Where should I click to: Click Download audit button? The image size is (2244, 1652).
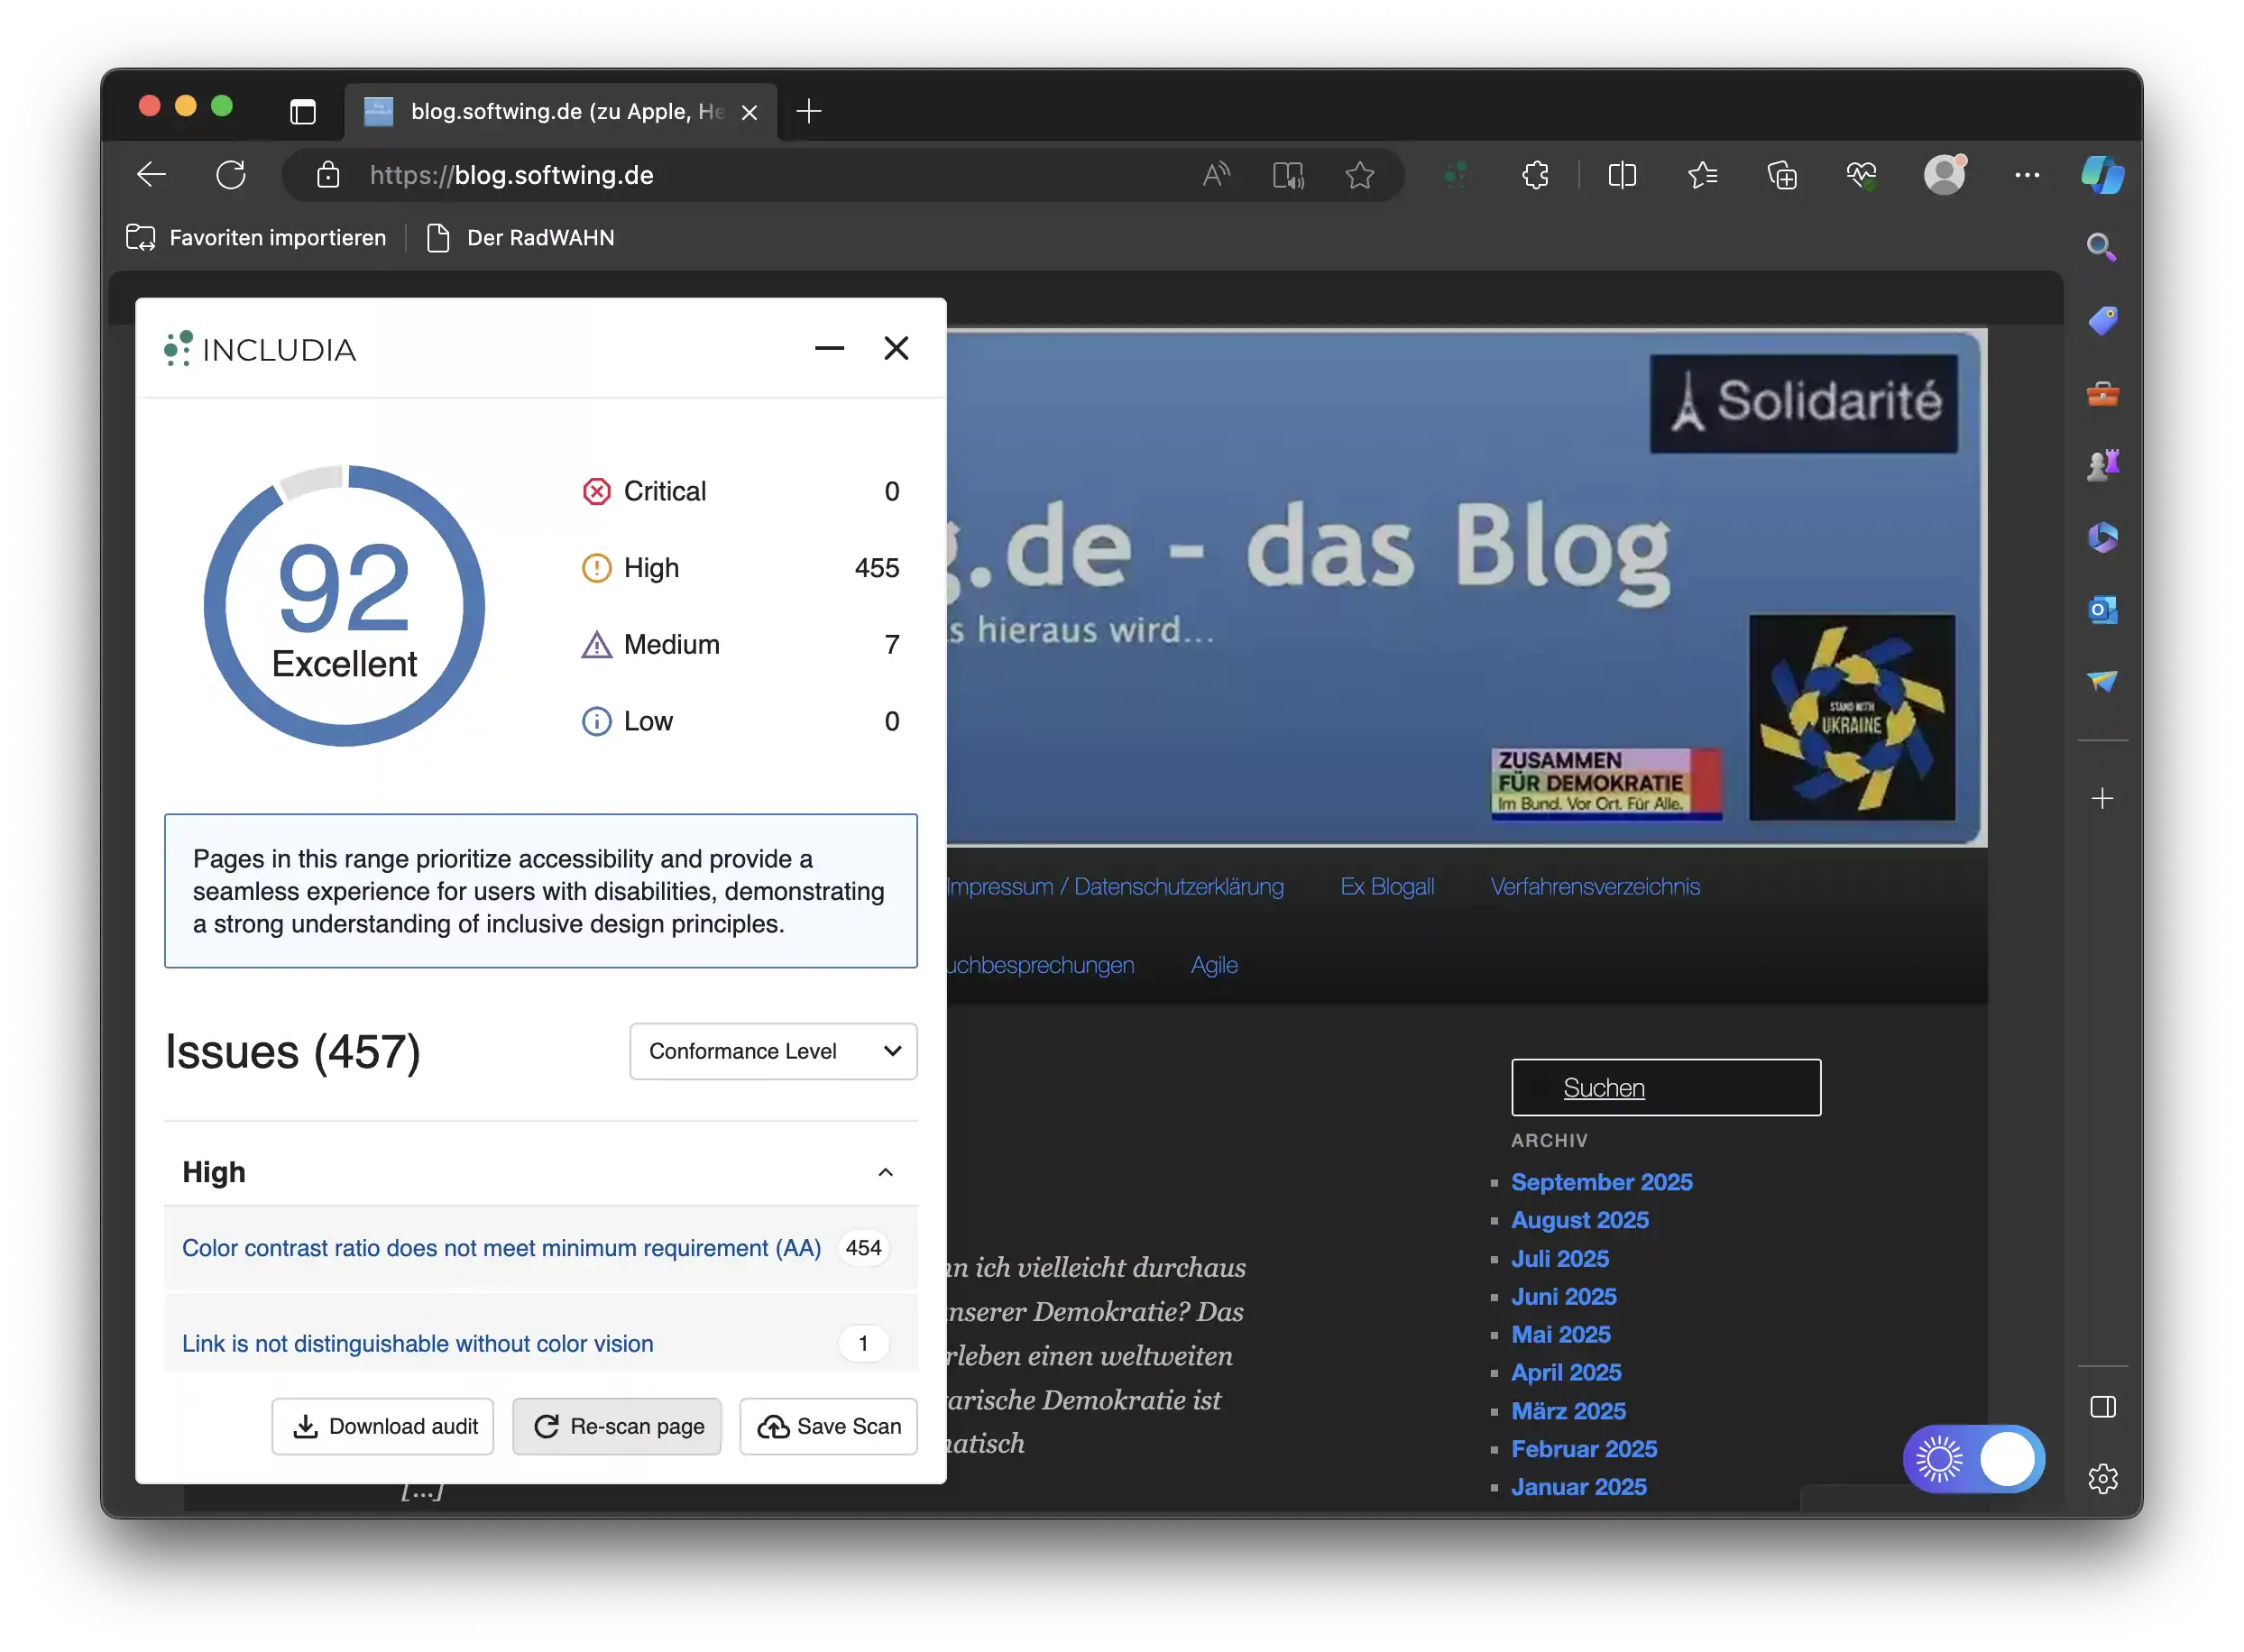tap(383, 1426)
